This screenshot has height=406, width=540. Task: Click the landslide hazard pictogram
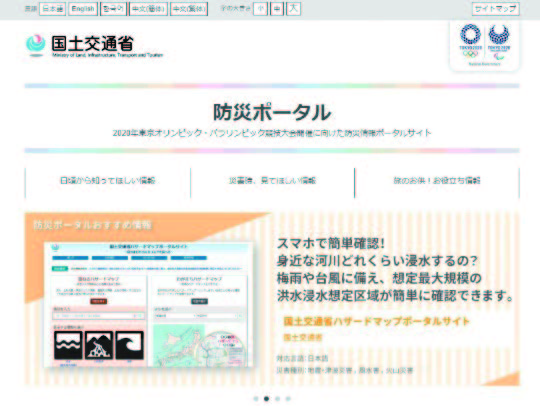point(99,345)
